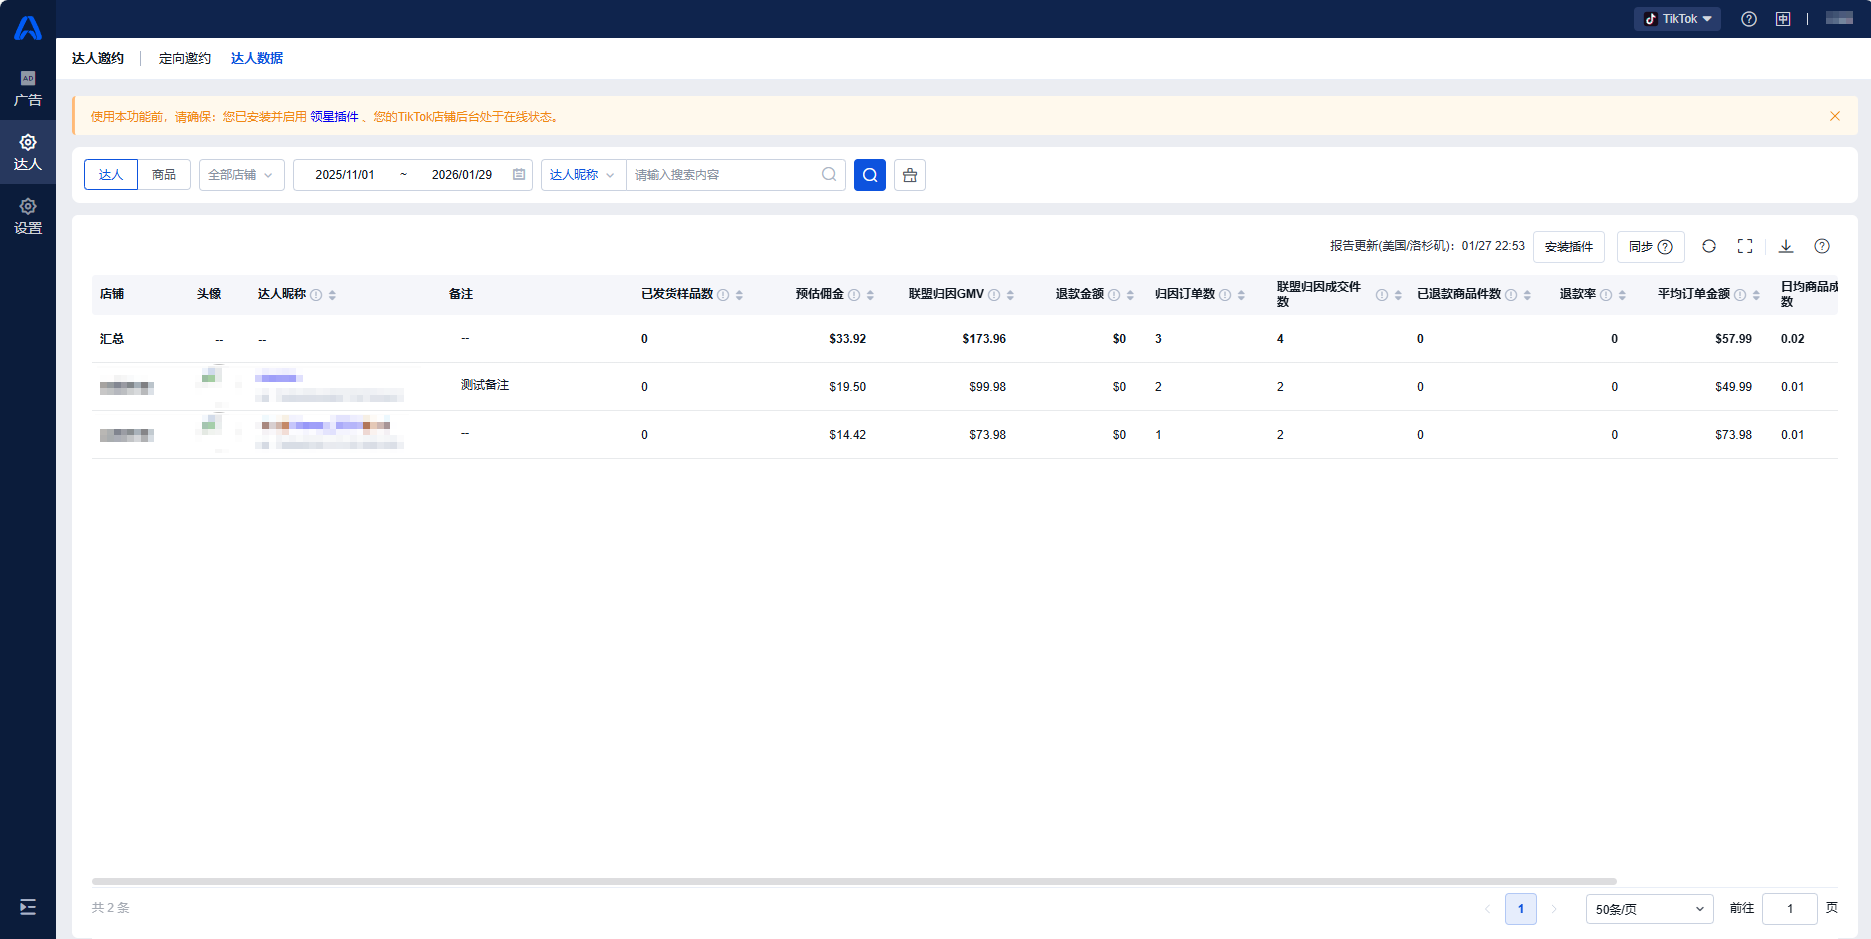Switch to the 定向邀约 tab
Viewport: 1871px width, 939px height.
coord(185,58)
